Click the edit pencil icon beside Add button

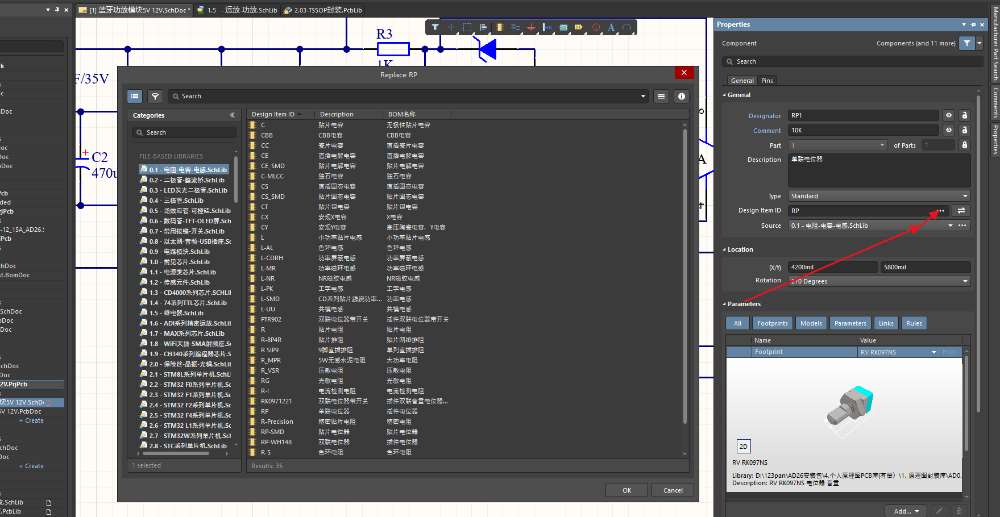tap(939, 511)
